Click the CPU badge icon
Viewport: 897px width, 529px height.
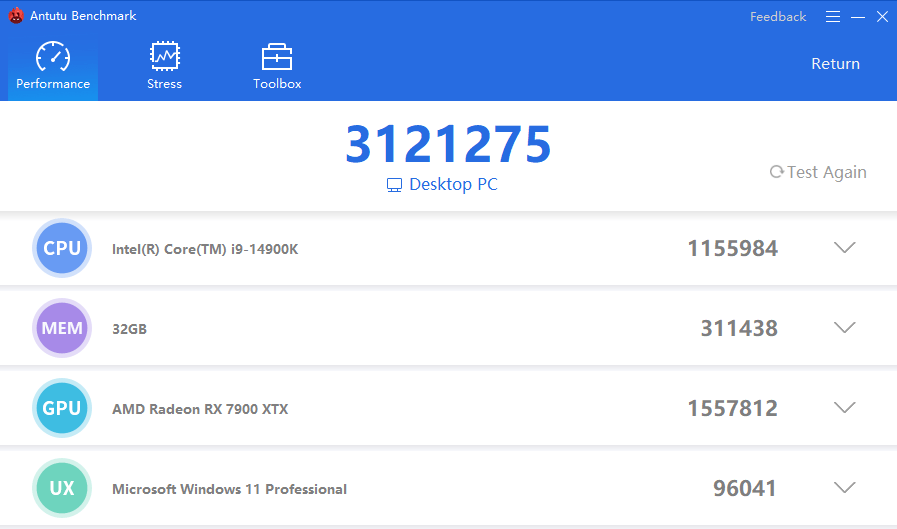point(62,248)
